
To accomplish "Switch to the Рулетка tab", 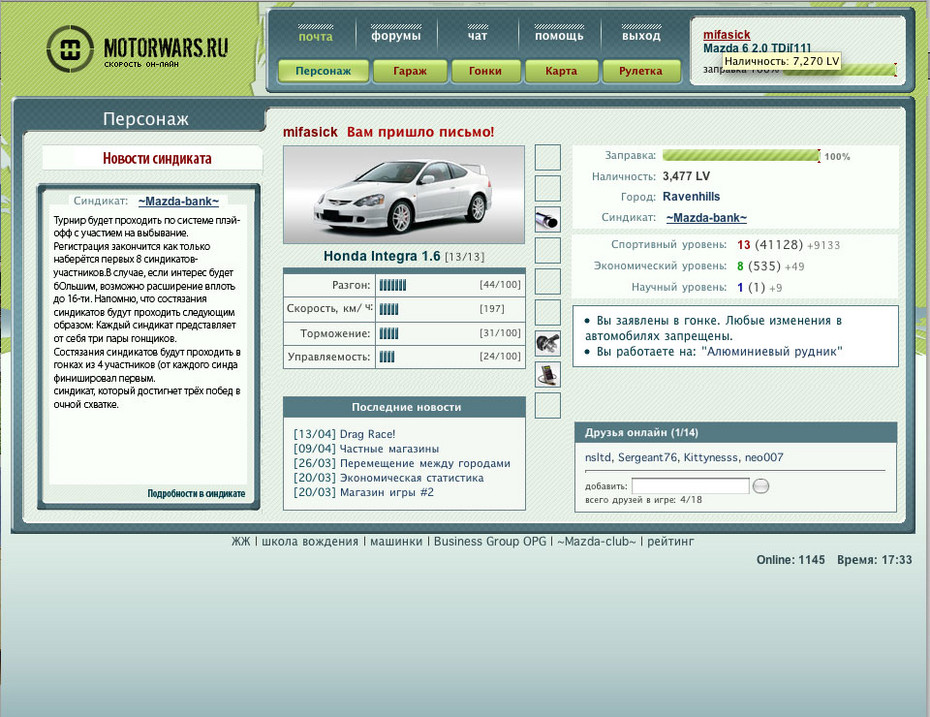I will click(x=641, y=71).
